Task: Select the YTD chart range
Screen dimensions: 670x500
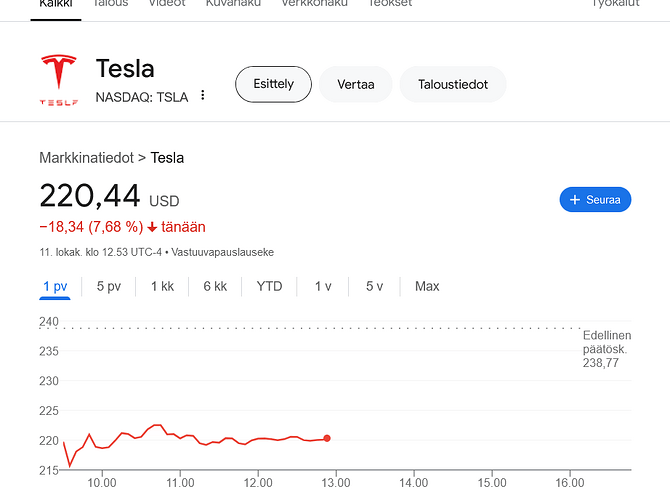Action: 269,286
